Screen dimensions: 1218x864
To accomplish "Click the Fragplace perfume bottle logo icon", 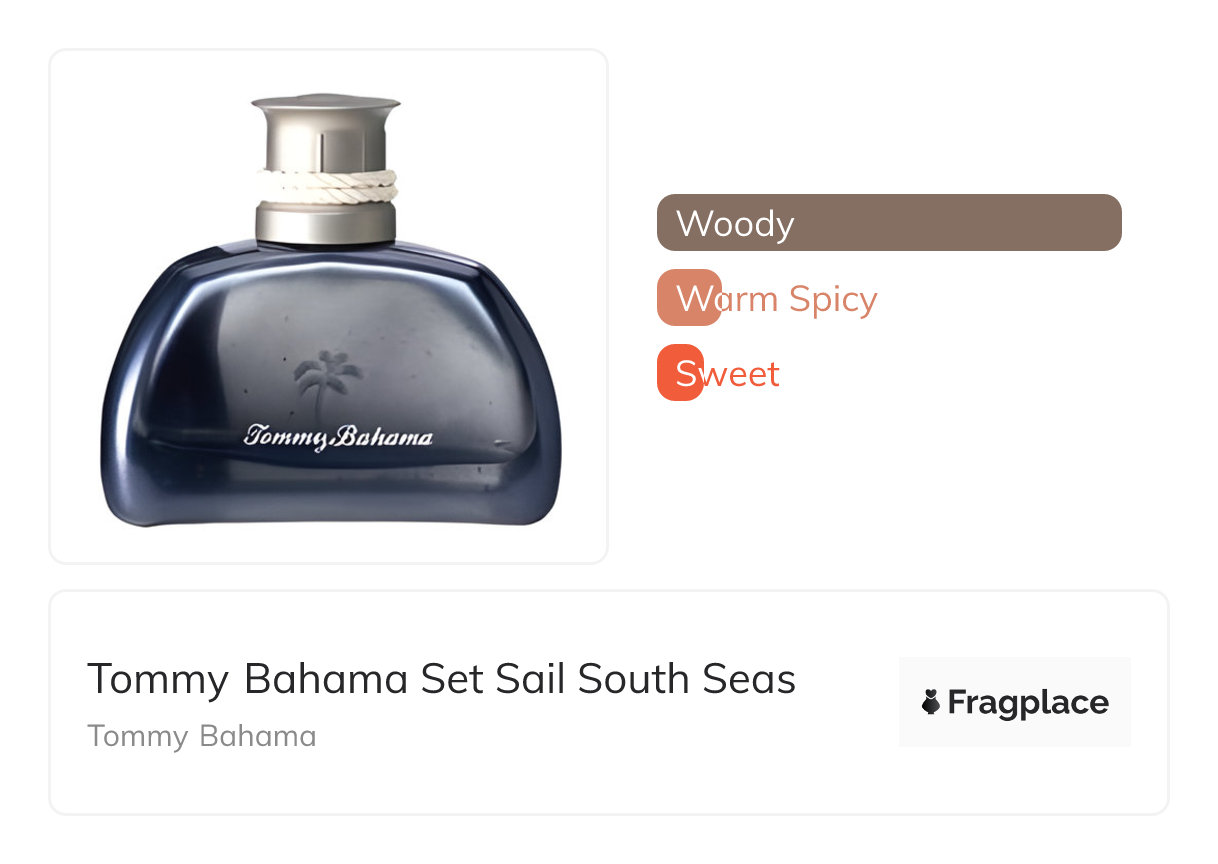I will coord(931,703).
